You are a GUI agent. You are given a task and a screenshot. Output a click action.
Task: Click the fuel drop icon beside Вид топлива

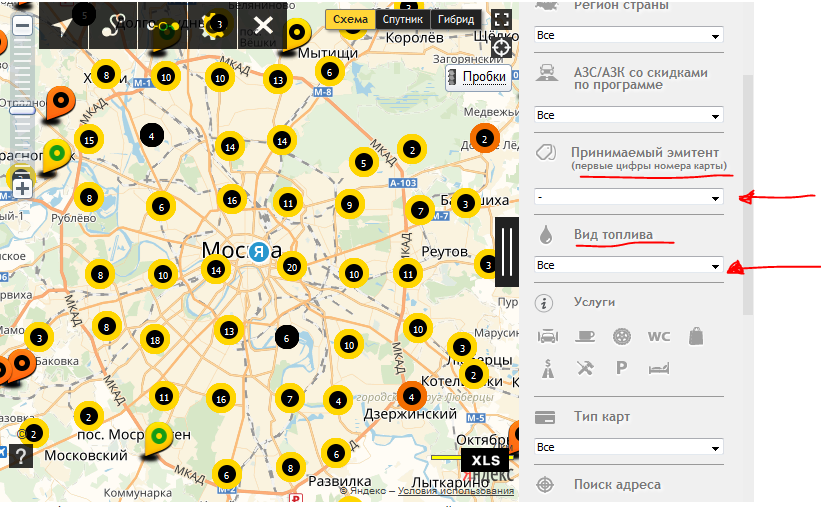pyautogui.click(x=546, y=235)
